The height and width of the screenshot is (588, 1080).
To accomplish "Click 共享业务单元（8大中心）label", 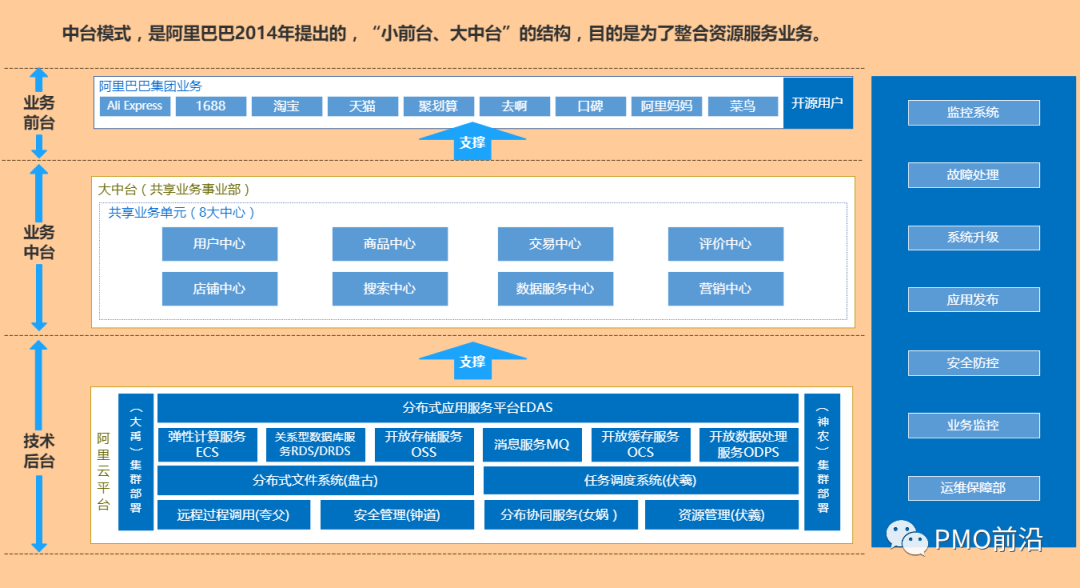I will (x=182, y=213).
